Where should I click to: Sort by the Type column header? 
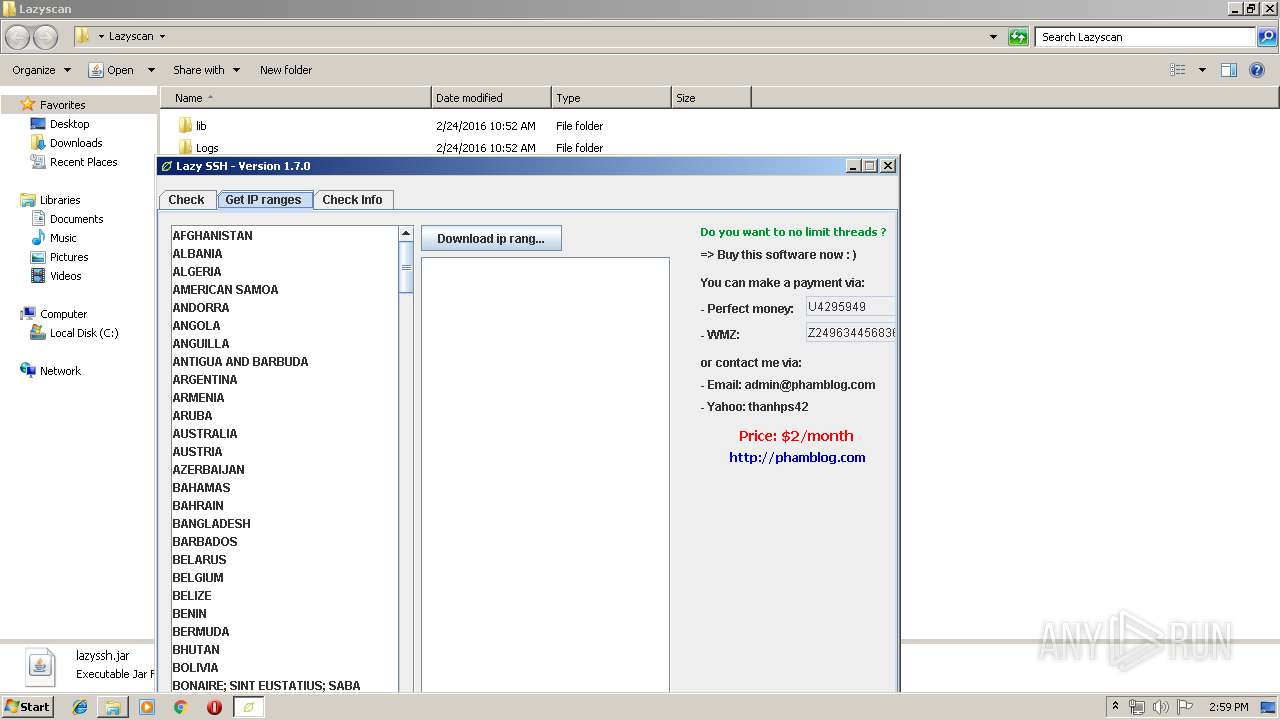pyautogui.click(x=611, y=98)
